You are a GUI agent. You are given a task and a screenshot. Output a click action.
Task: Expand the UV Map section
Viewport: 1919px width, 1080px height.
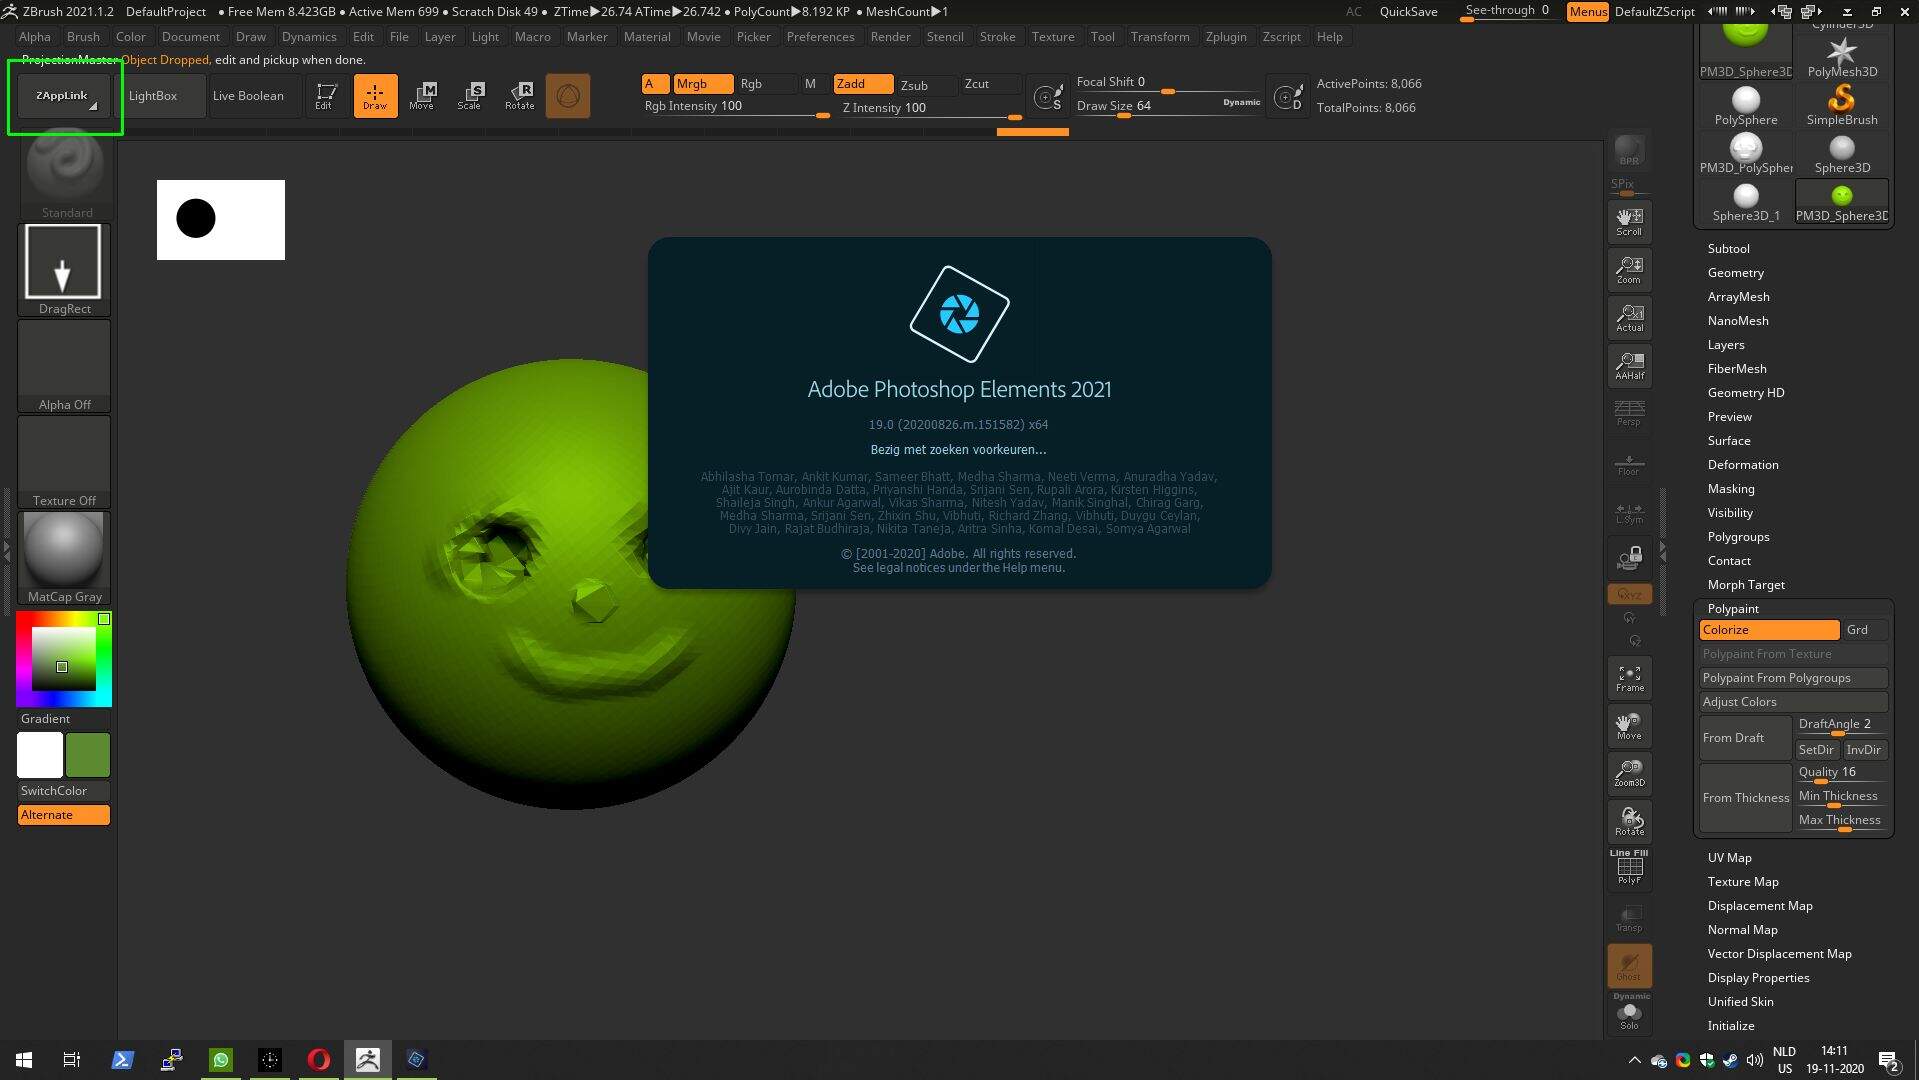1729,858
